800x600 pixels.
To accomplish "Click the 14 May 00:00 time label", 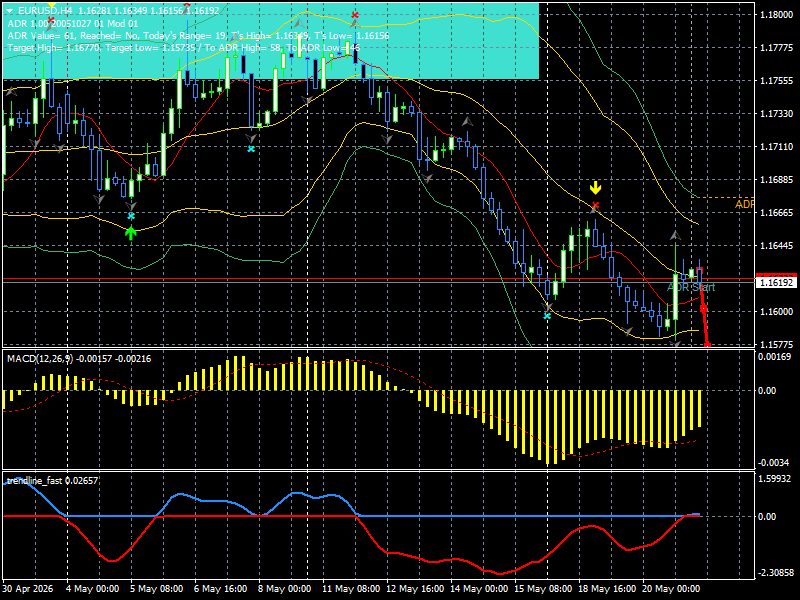I will 479,589.
